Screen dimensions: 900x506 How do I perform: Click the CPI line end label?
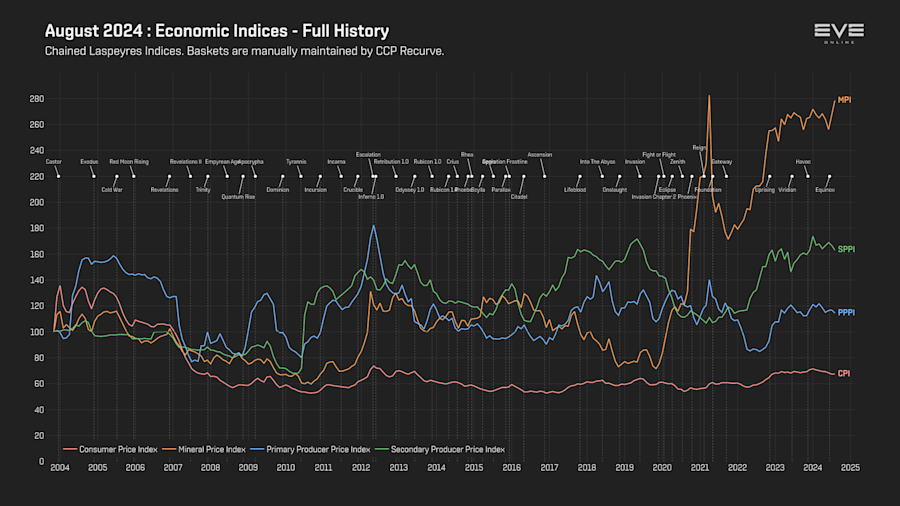844,373
